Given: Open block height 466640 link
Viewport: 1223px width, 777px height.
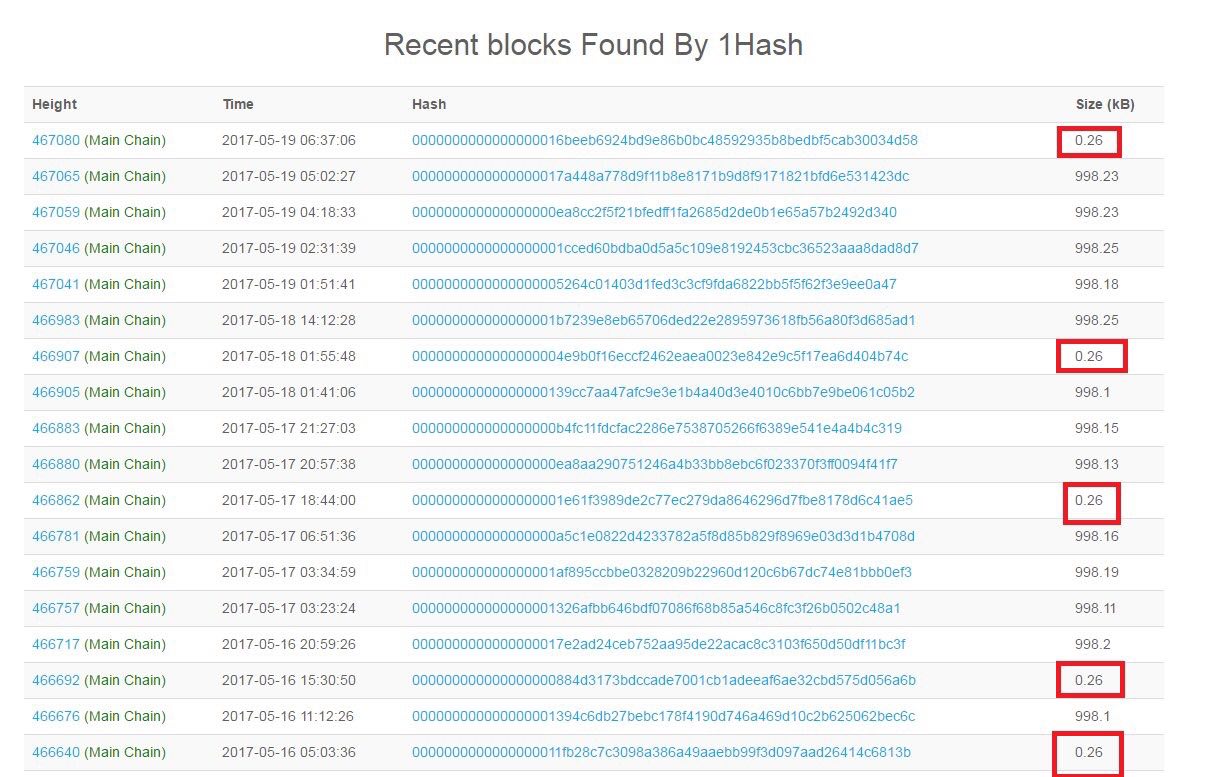Looking at the screenshot, I should [56, 752].
